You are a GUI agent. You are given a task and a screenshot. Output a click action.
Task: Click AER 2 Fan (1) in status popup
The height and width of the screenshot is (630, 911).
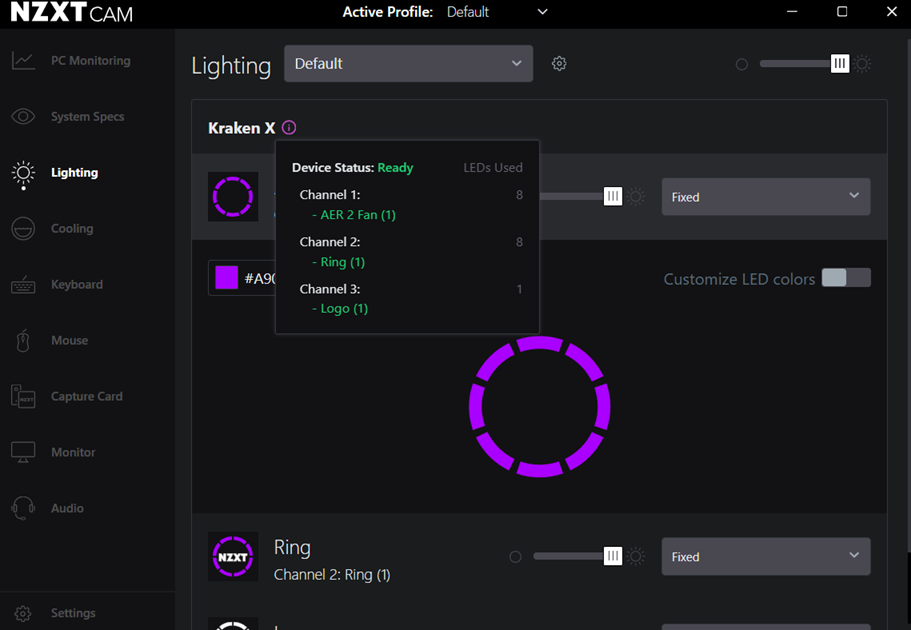tap(354, 214)
